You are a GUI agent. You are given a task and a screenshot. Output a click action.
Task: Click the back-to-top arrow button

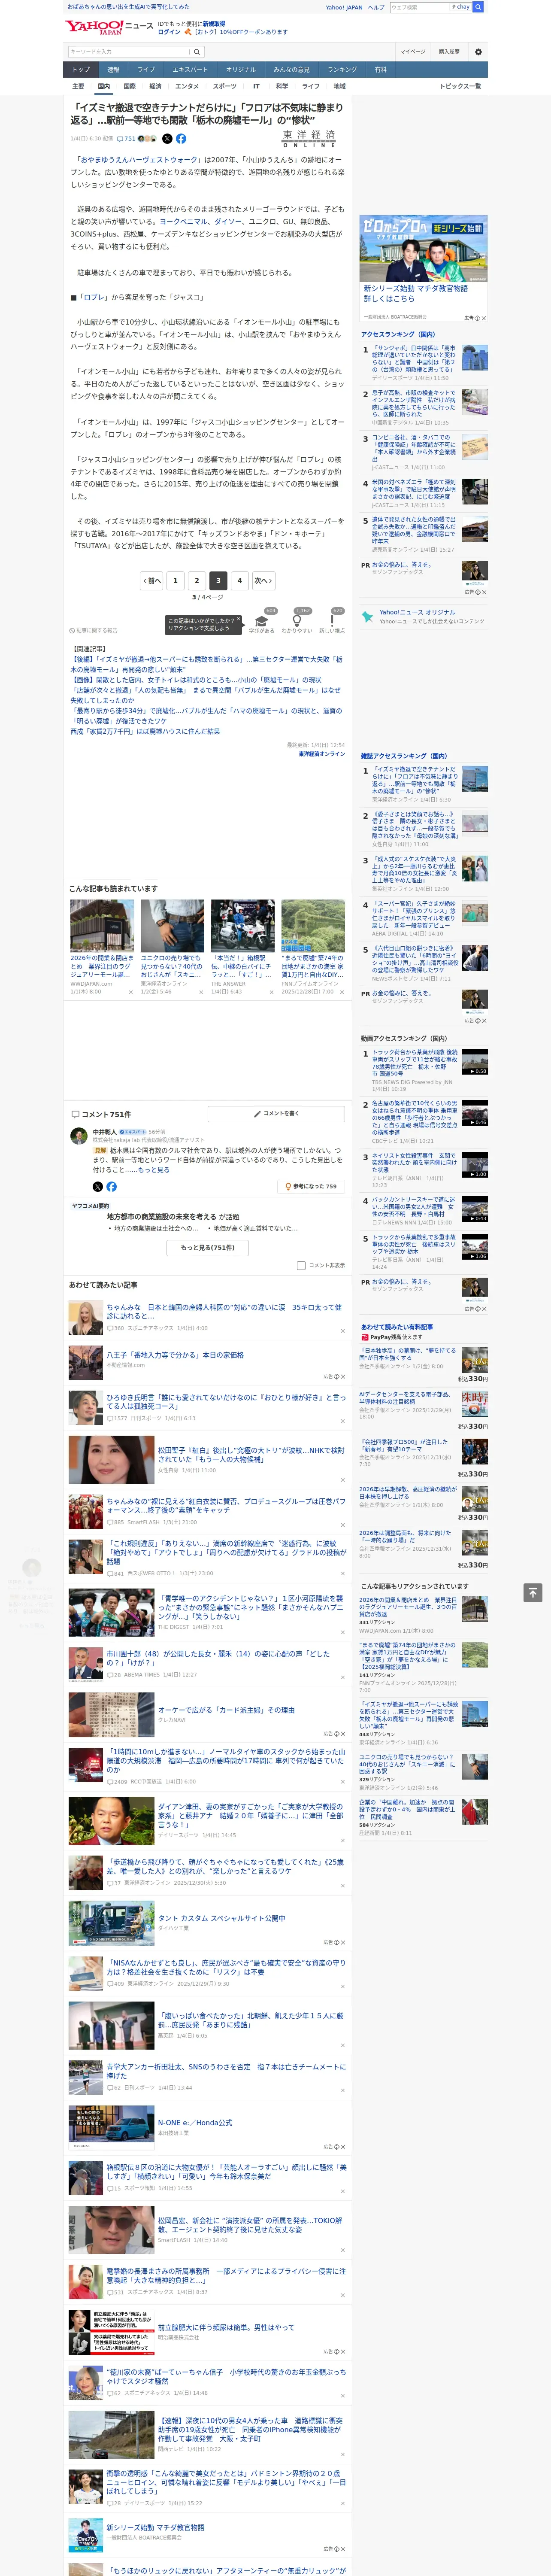[533, 1592]
